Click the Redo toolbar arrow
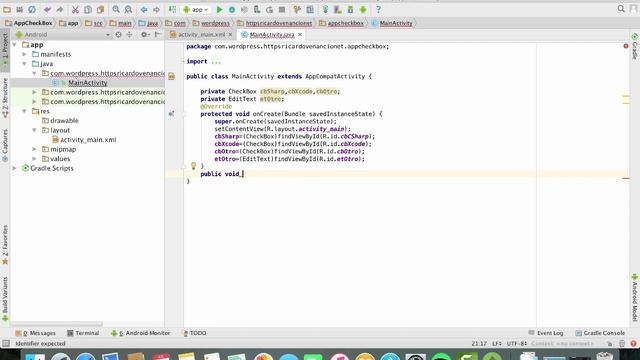 click(60, 9)
